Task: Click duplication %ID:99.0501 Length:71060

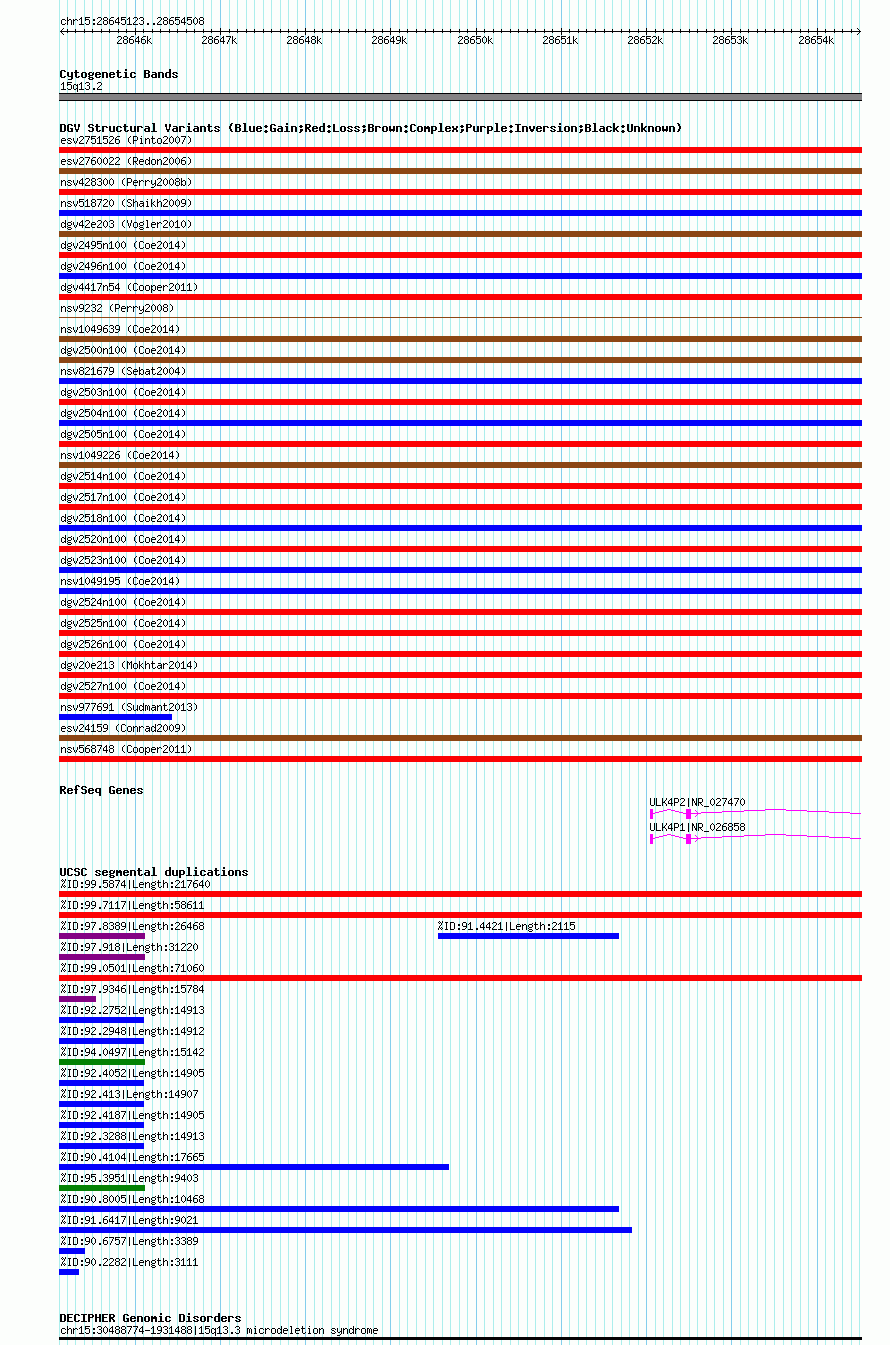Action: (x=132, y=968)
